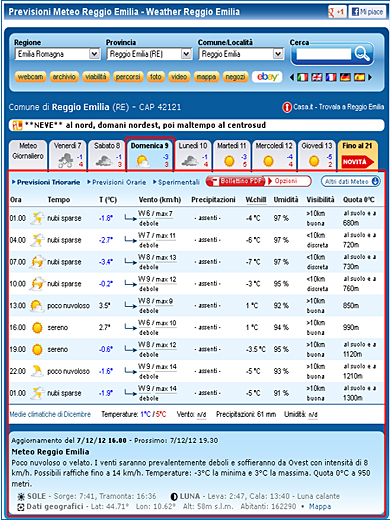Select the German flag language icon
The height and width of the screenshot is (520, 390).
click(x=345, y=77)
